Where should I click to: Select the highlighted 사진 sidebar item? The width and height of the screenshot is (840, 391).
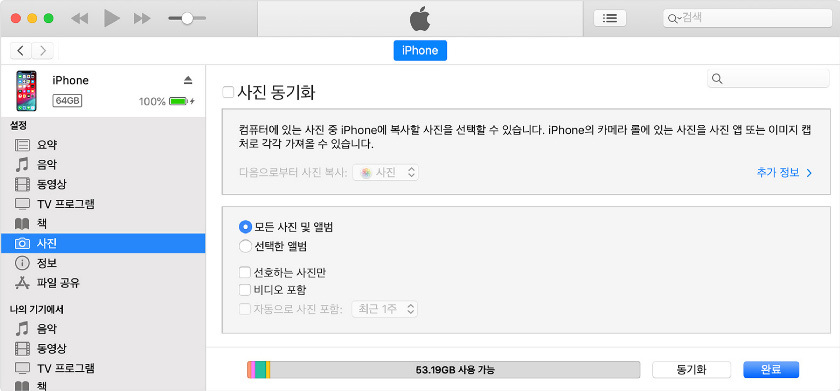tap(103, 243)
